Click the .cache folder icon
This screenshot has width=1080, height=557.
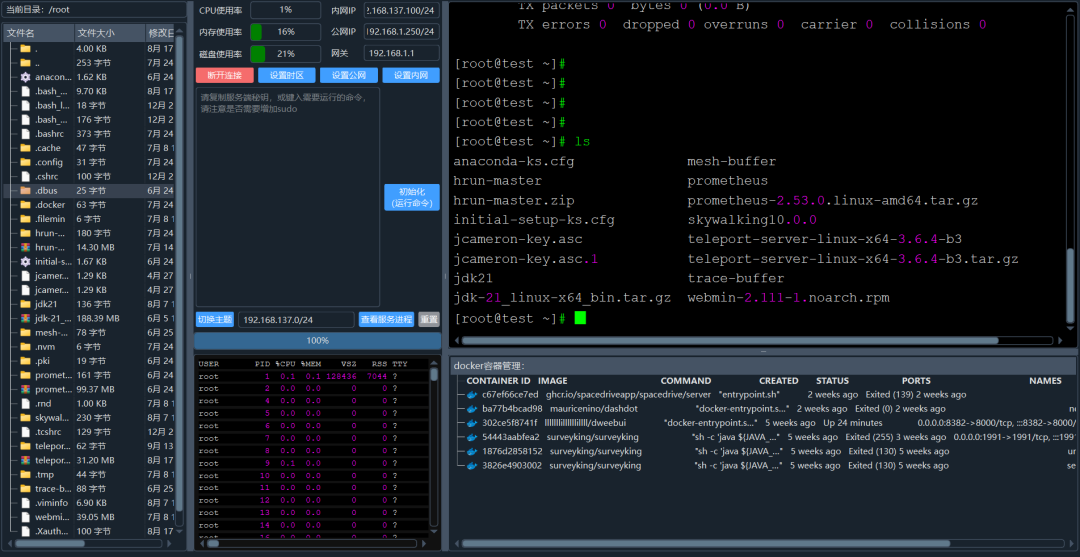pos(25,148)
